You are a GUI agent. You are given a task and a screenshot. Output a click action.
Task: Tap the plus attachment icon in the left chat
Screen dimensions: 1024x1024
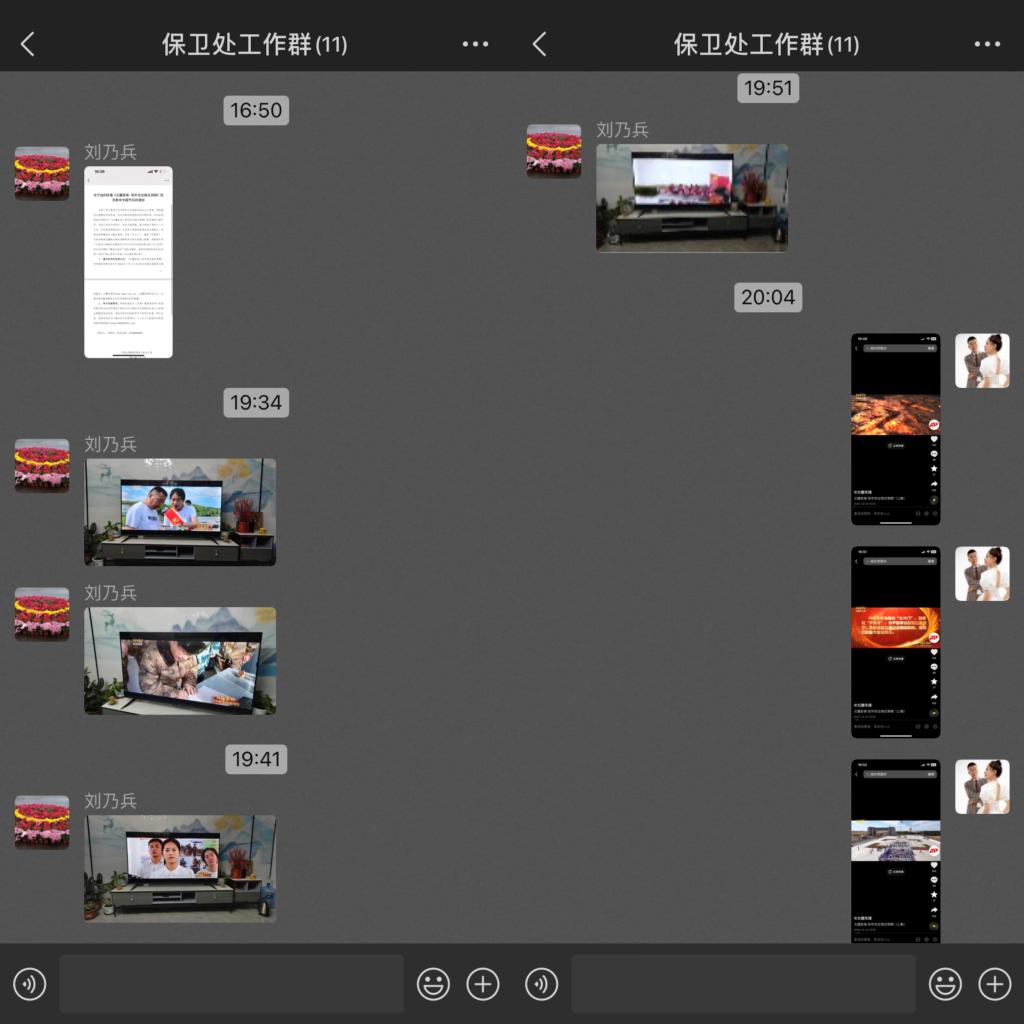click(483, 984)
